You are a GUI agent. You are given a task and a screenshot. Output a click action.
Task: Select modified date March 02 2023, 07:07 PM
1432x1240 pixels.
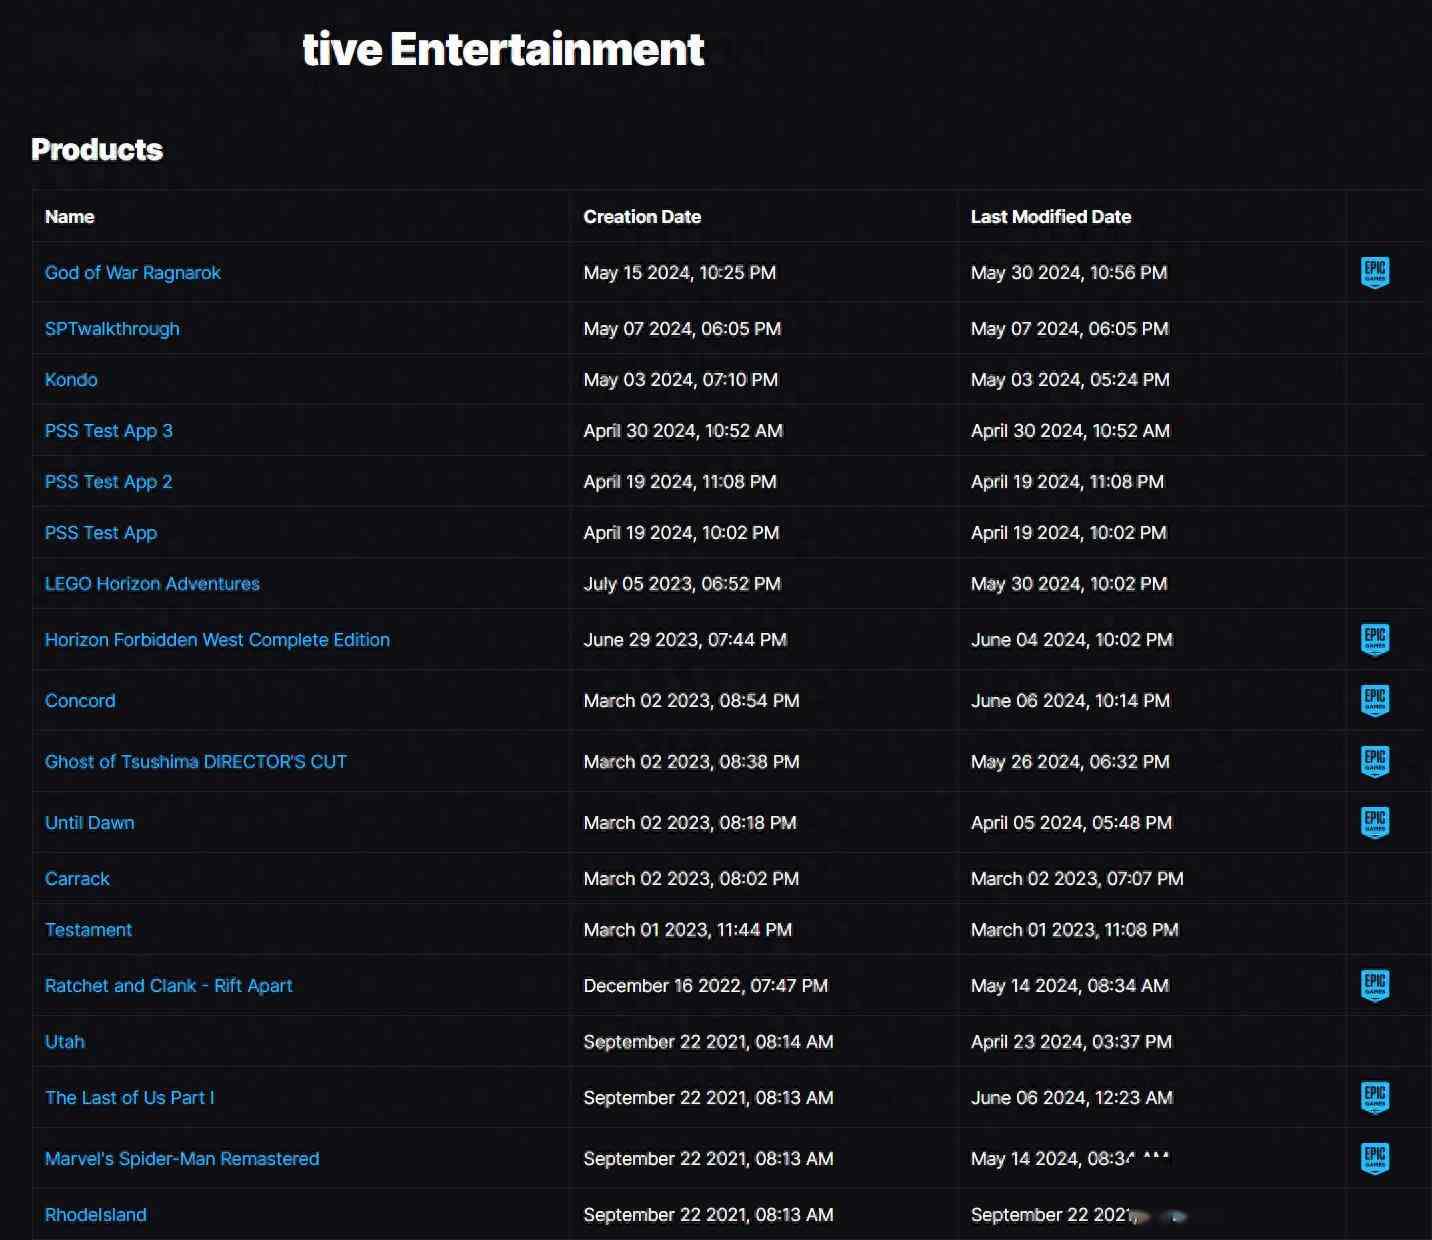point(1077,879)
